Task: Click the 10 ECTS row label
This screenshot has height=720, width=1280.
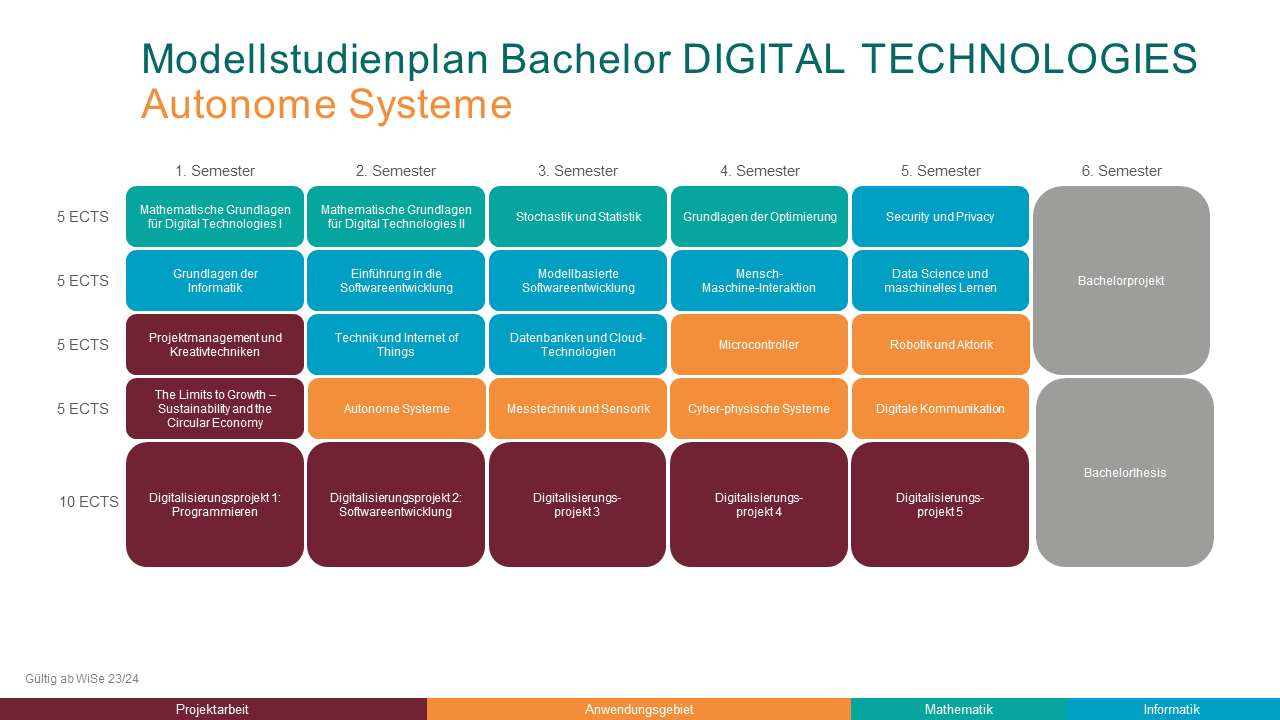Action: click(89, 502)
